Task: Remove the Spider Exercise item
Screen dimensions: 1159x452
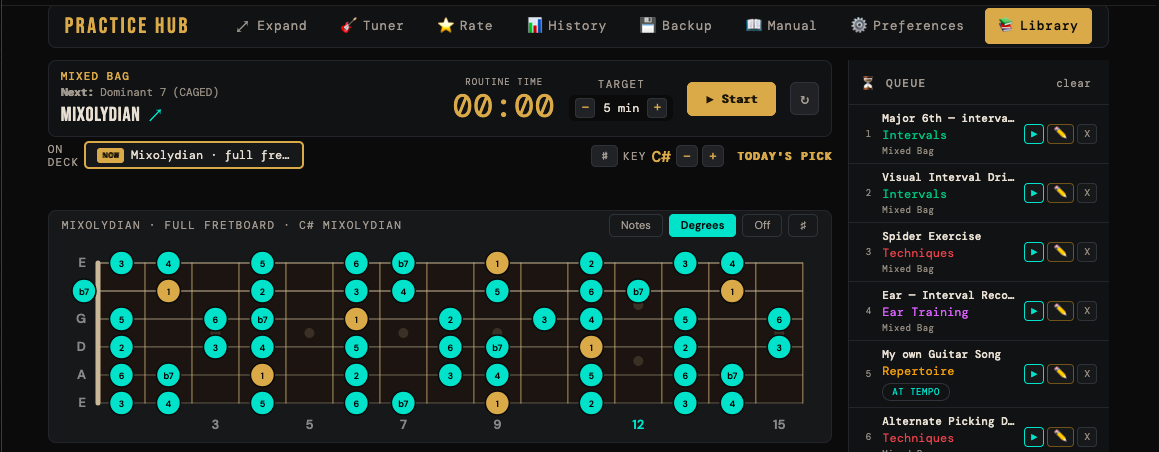Action: pyautogui.click(x=1087, y=252)
